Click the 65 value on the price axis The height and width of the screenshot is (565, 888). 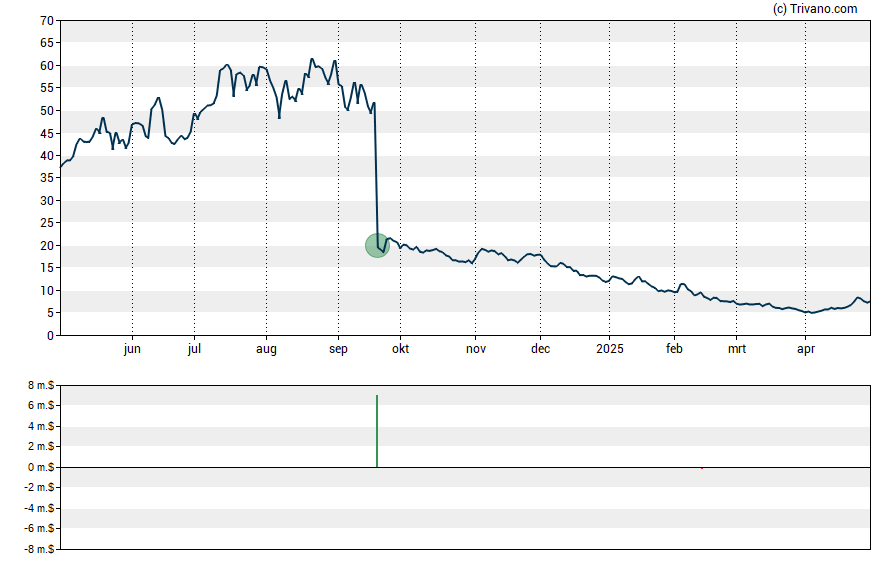pos(47,43)
